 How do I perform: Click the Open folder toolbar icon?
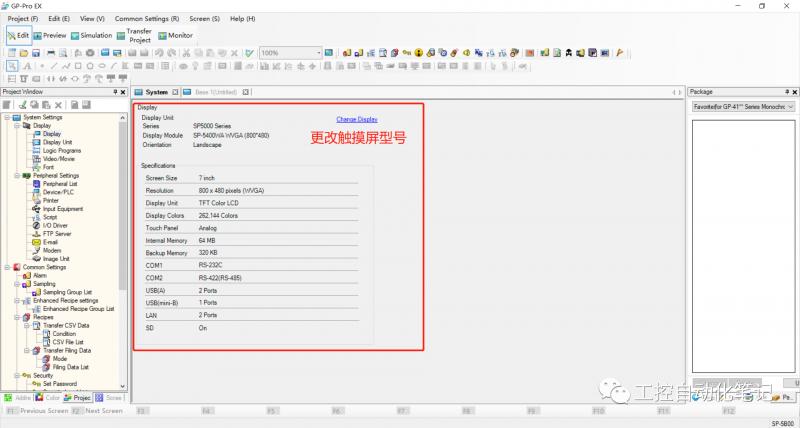click(x=24, y=53)
